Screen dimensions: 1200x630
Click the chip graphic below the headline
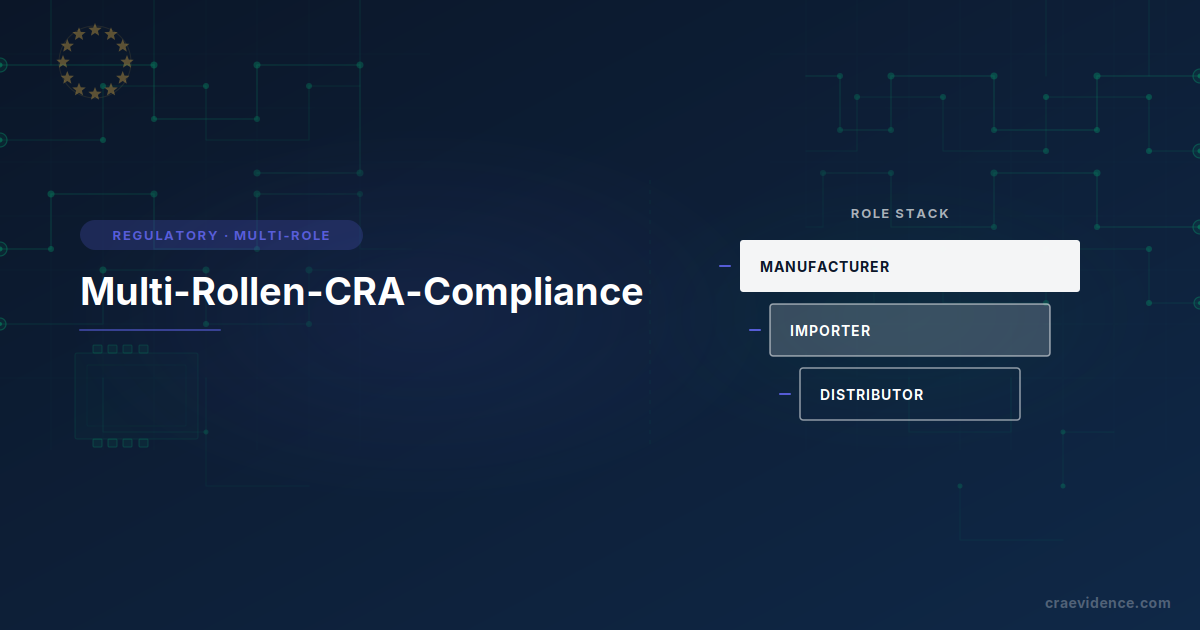pos(136,396)
